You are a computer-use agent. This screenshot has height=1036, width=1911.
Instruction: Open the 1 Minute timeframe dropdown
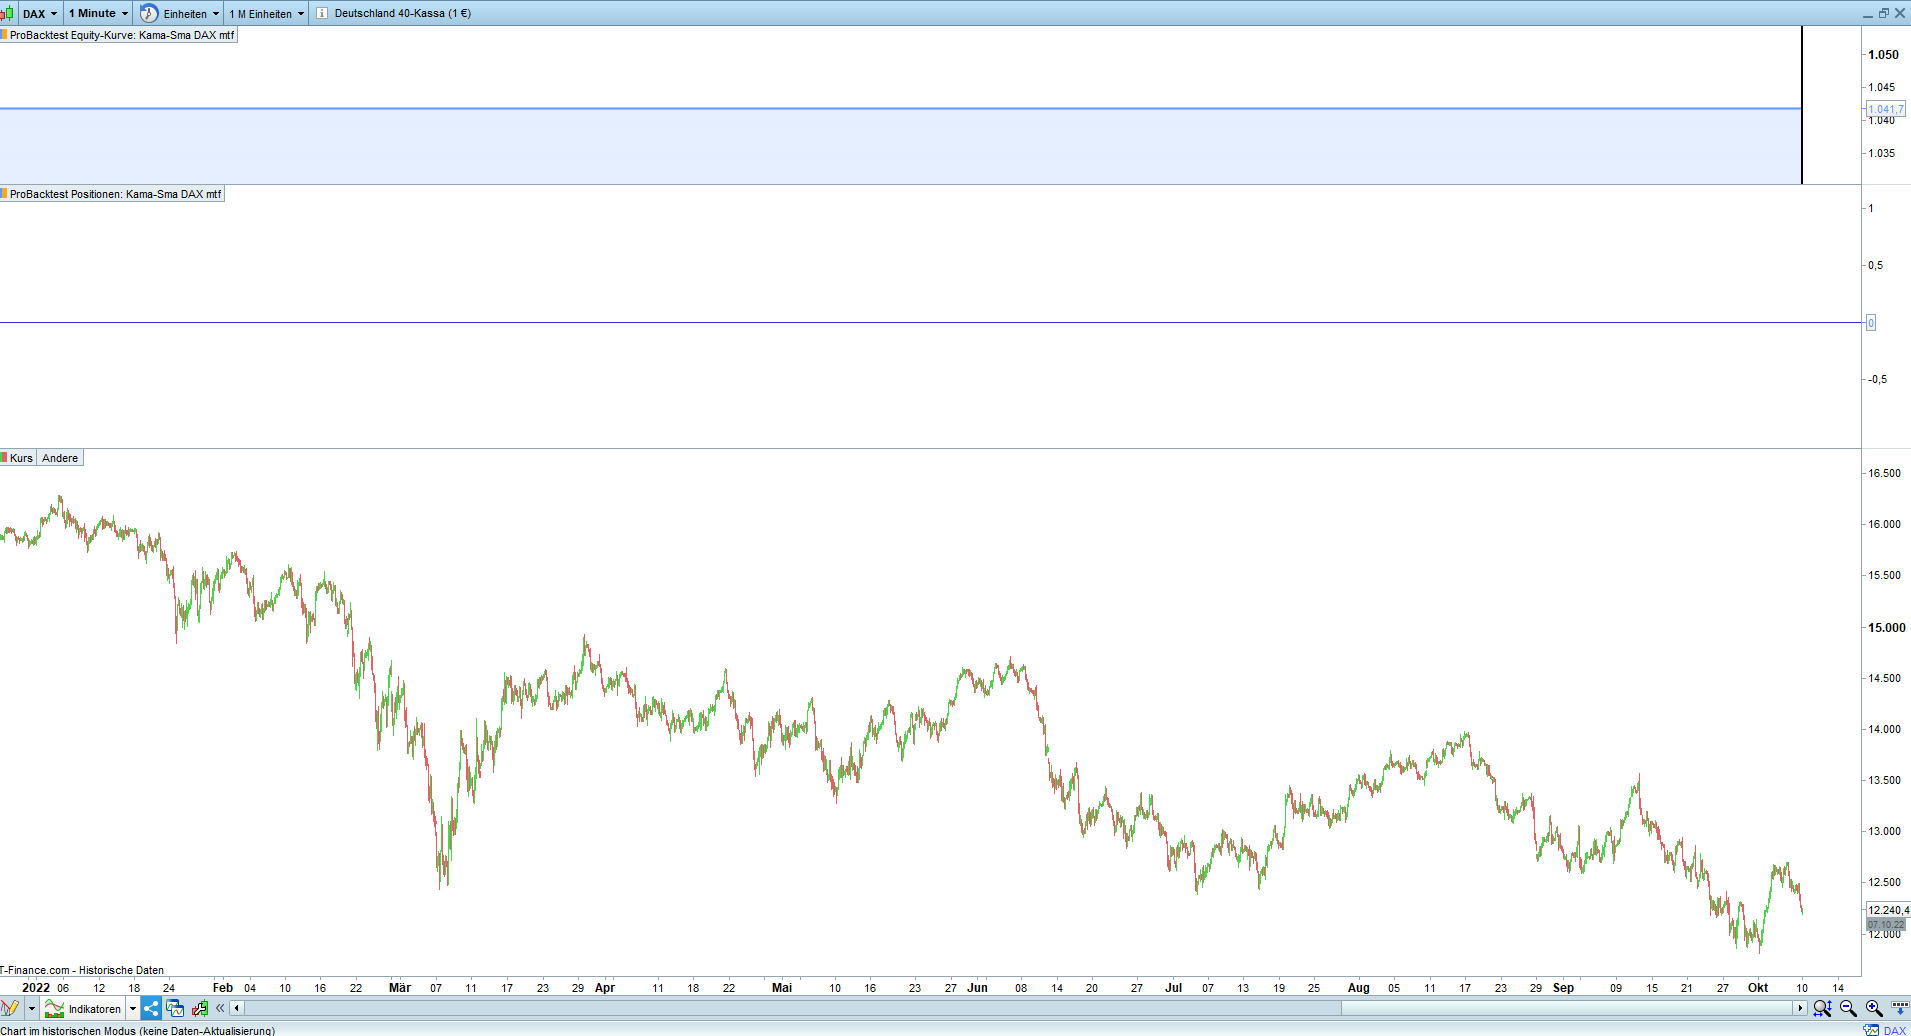pos(98,14)
